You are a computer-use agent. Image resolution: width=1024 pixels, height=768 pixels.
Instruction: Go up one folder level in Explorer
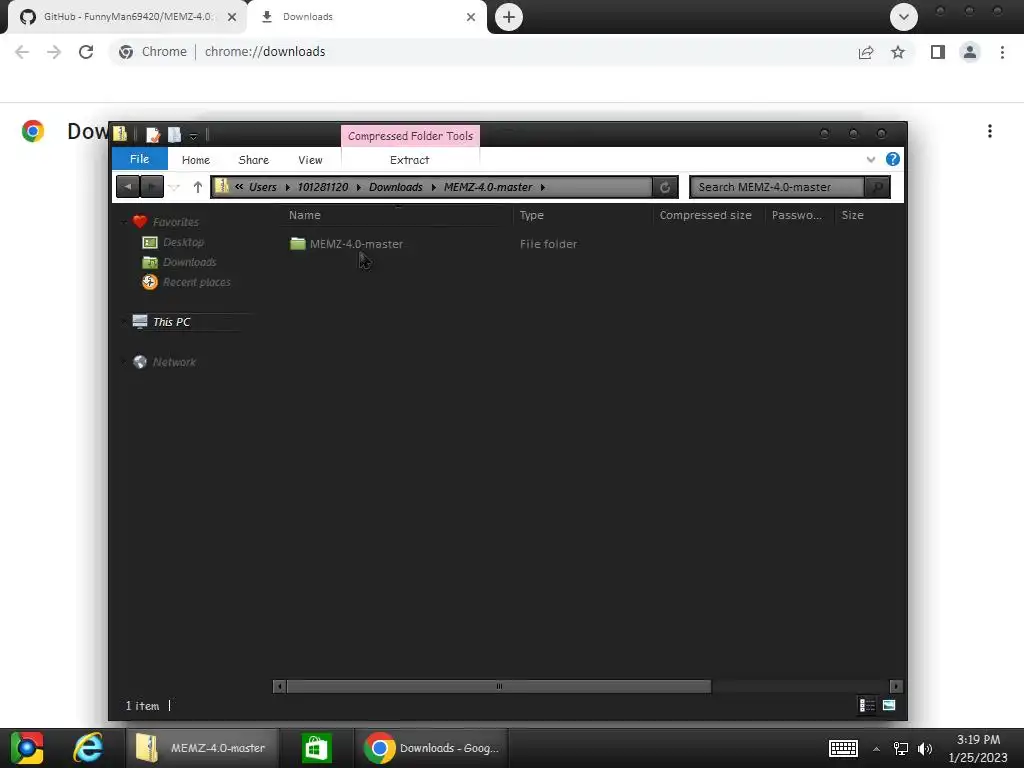[198, 187]
